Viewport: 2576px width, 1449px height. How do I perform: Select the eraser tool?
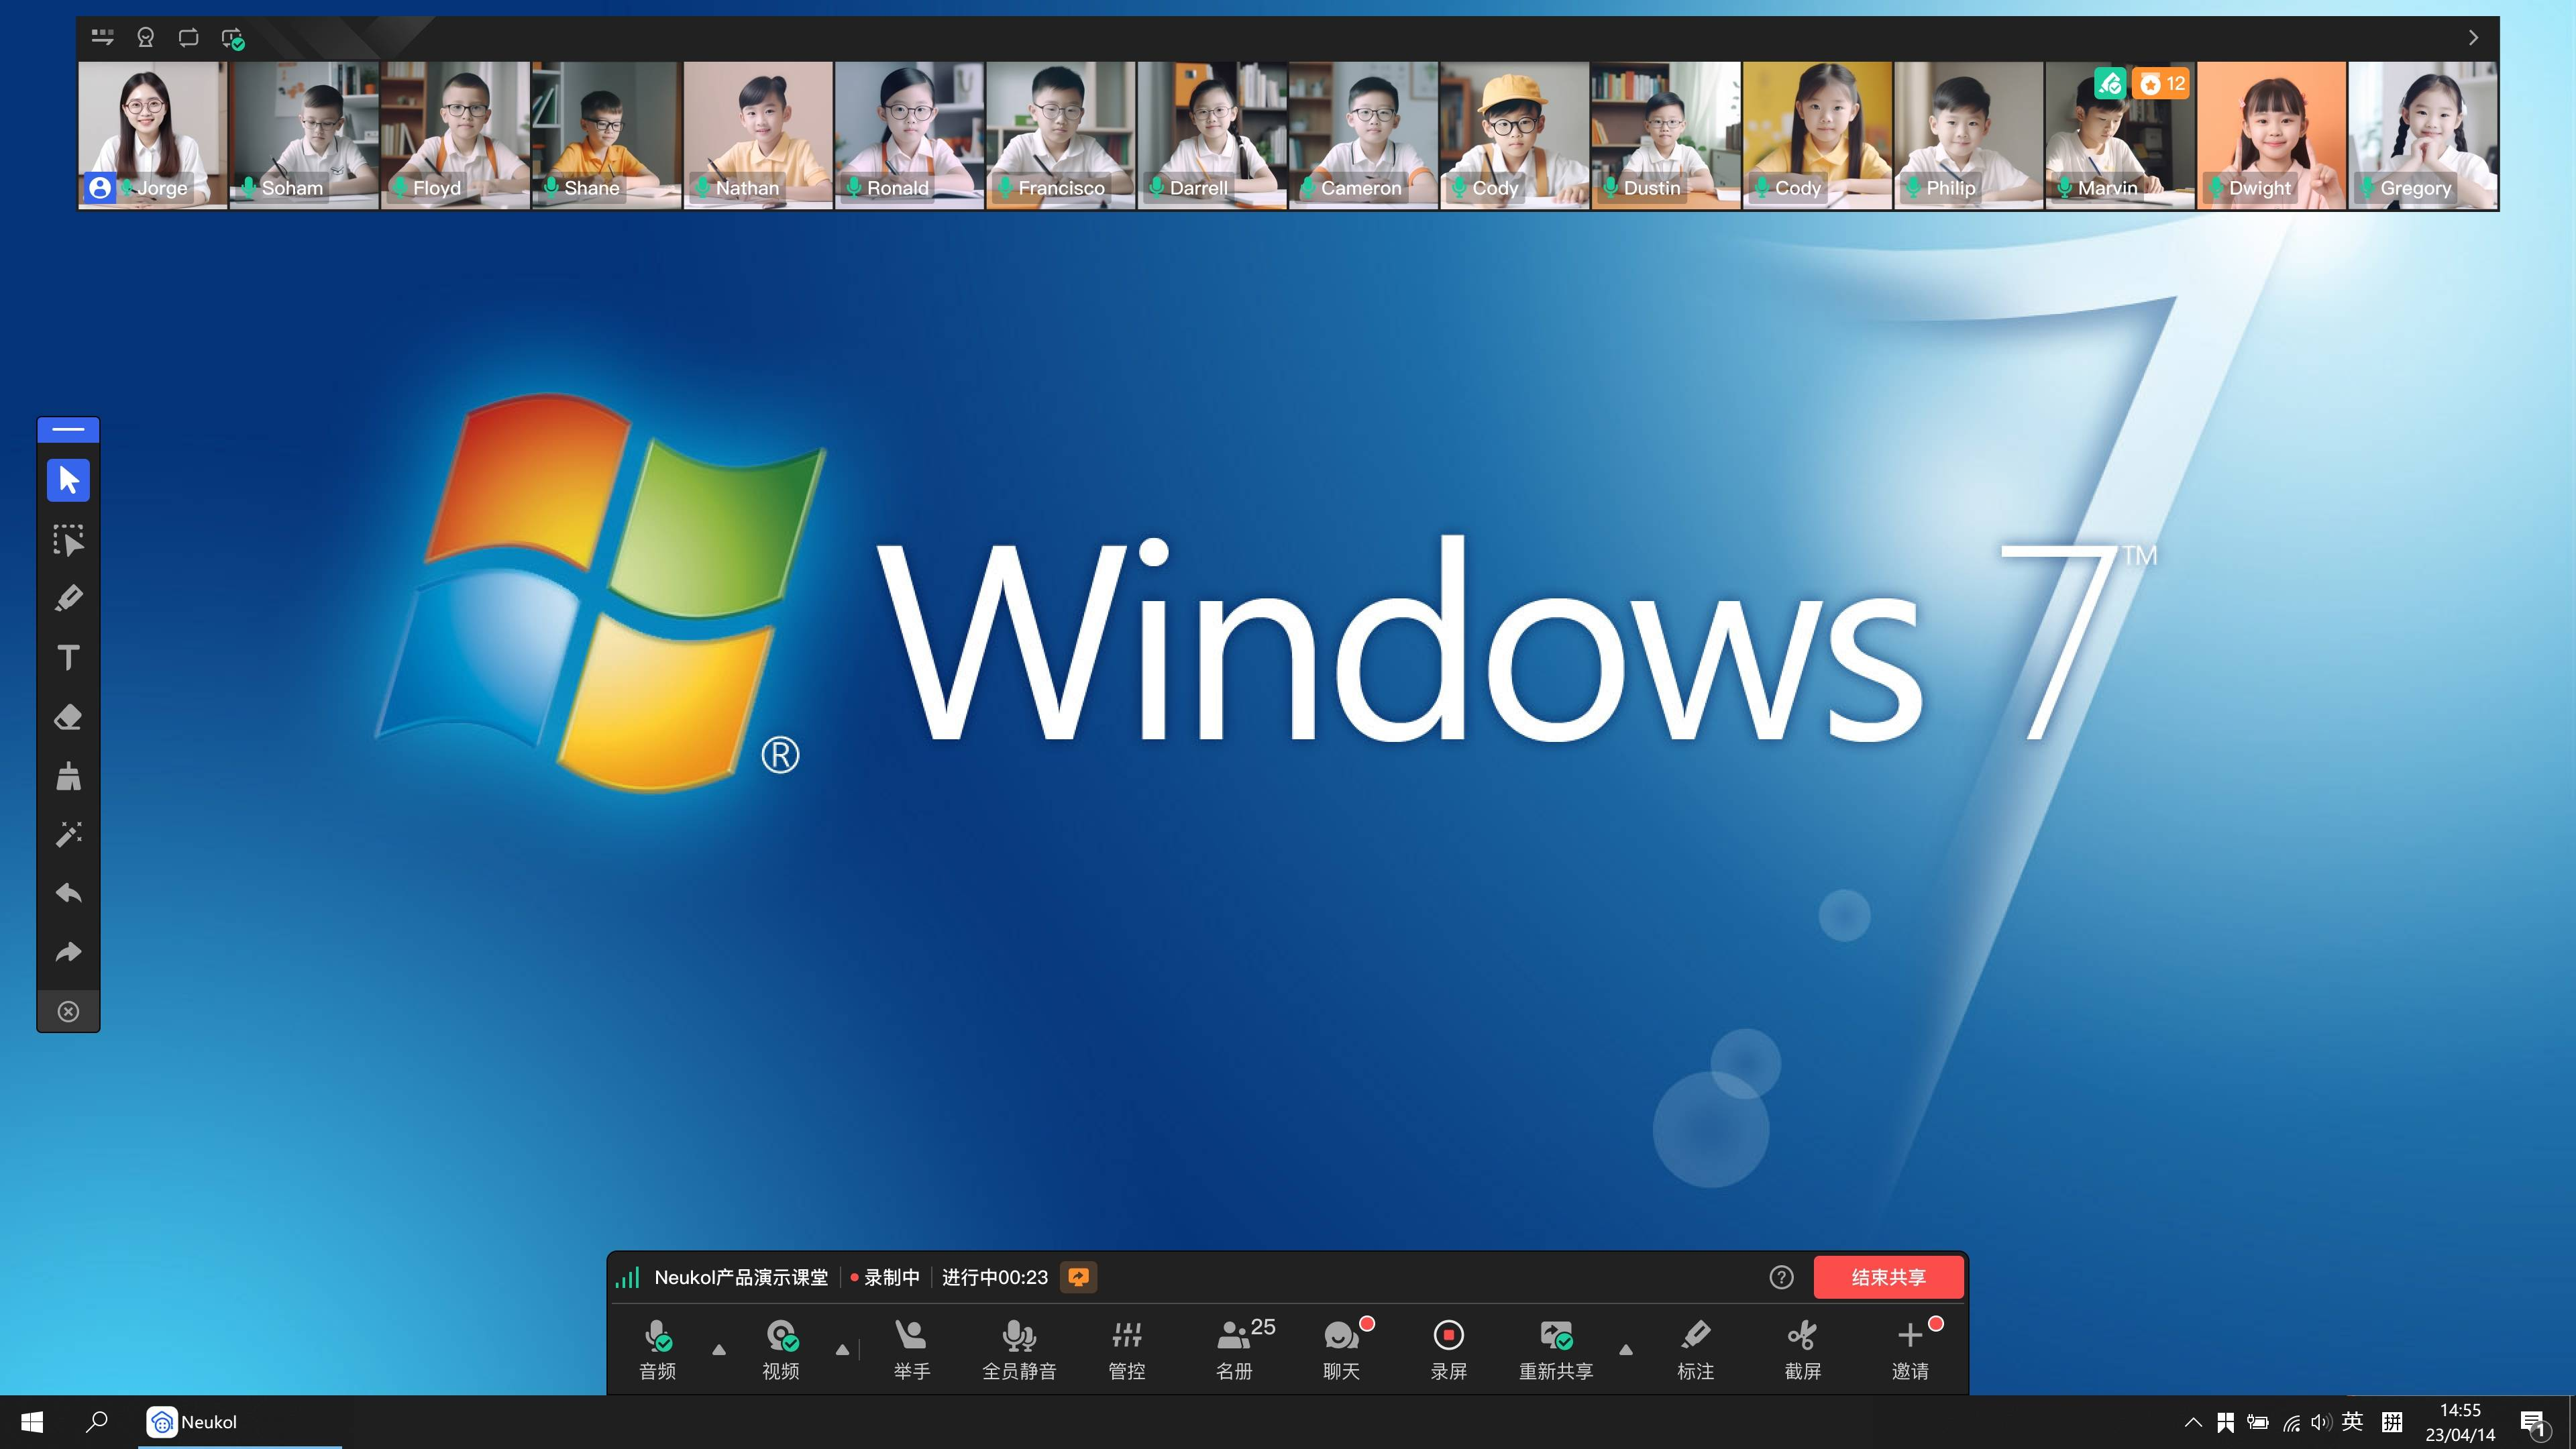pos(68,716)
